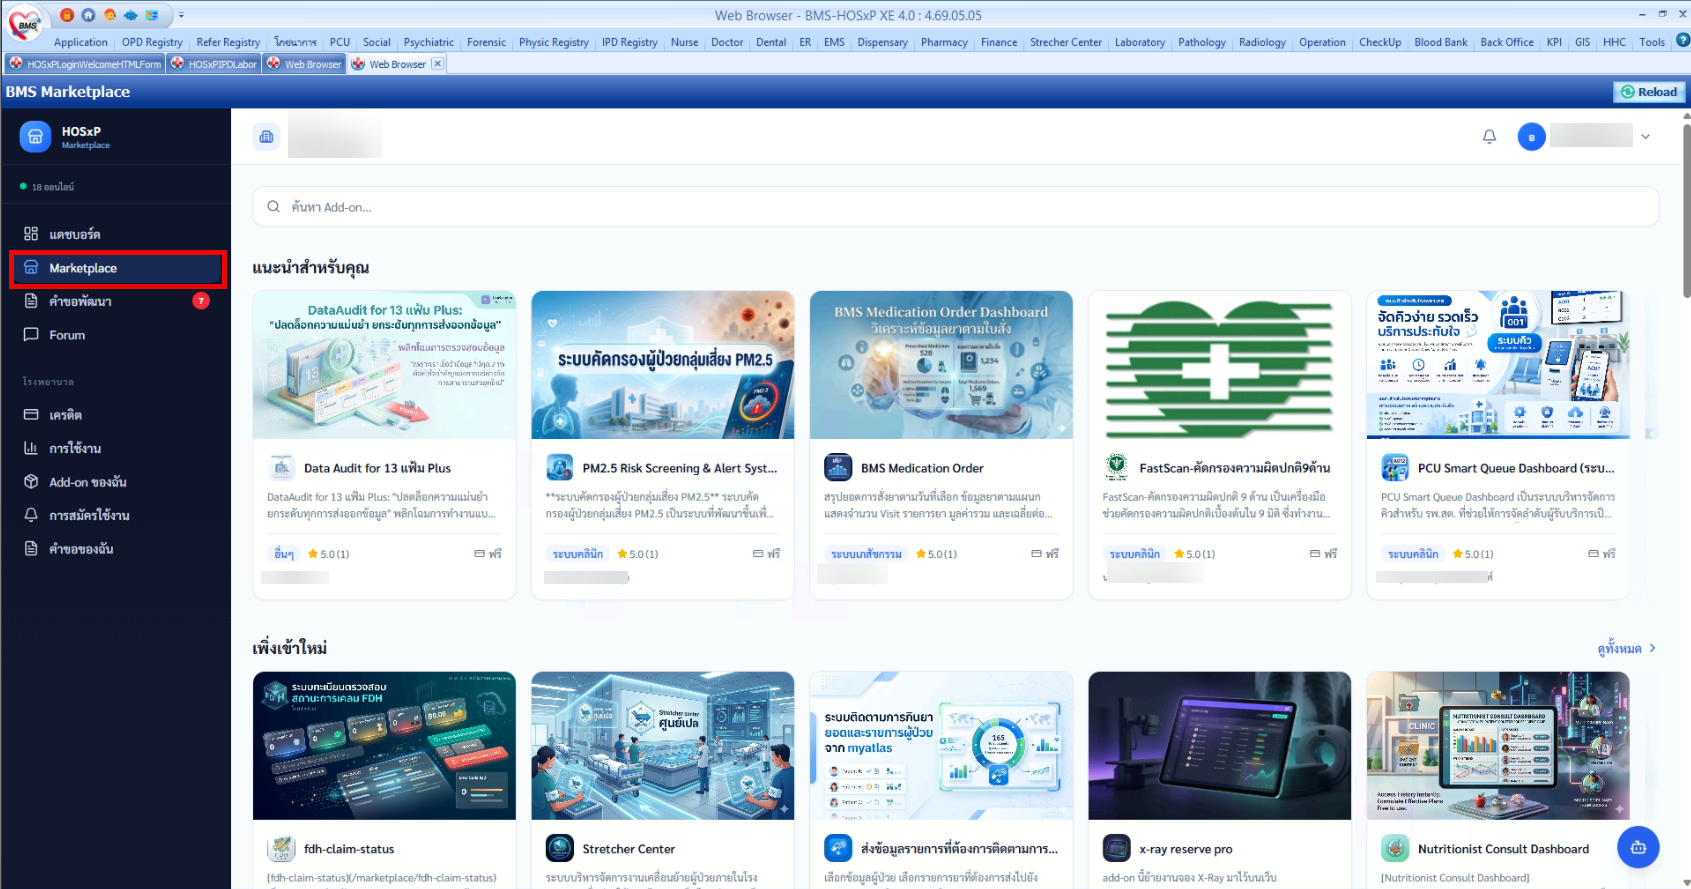
Task: Switch to the HOSxPLoginWelcomeHTMLForm tab
Action: (86, 64)
